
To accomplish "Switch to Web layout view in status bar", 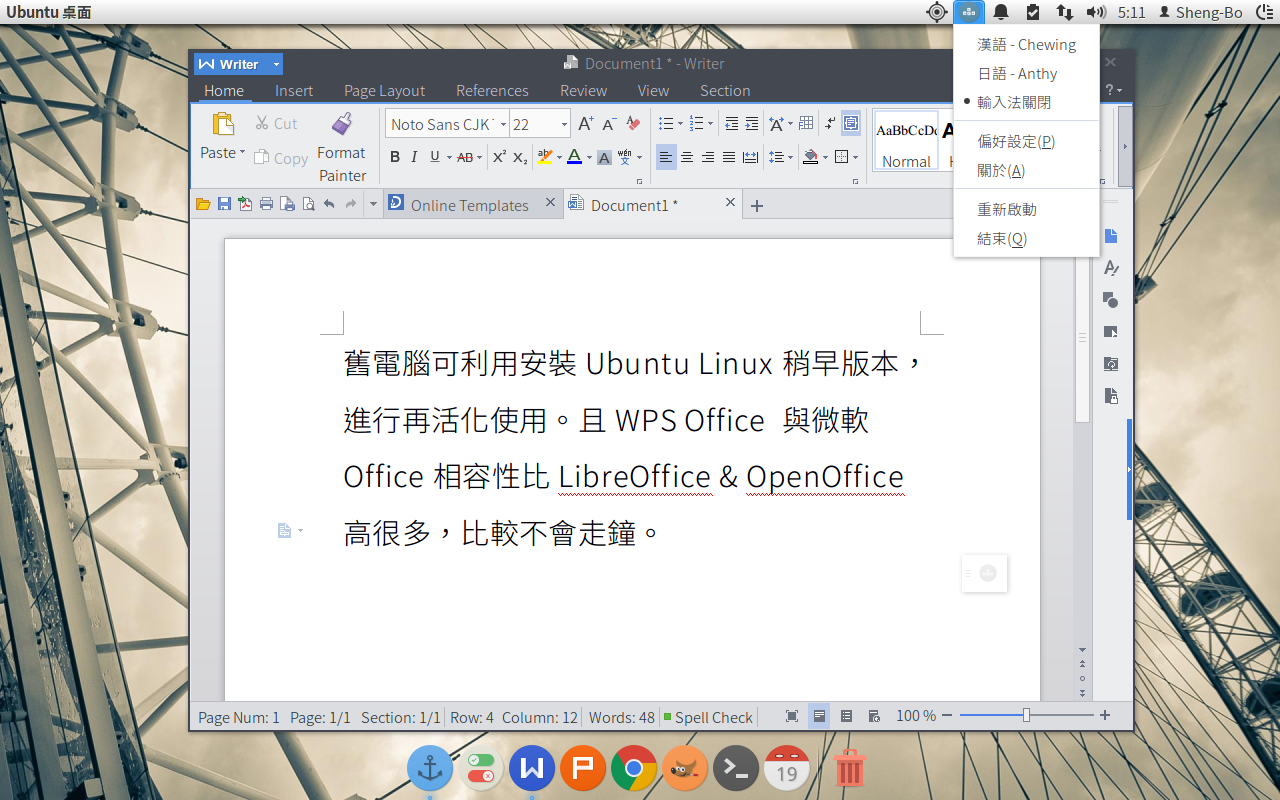I will tap(874, 716).
